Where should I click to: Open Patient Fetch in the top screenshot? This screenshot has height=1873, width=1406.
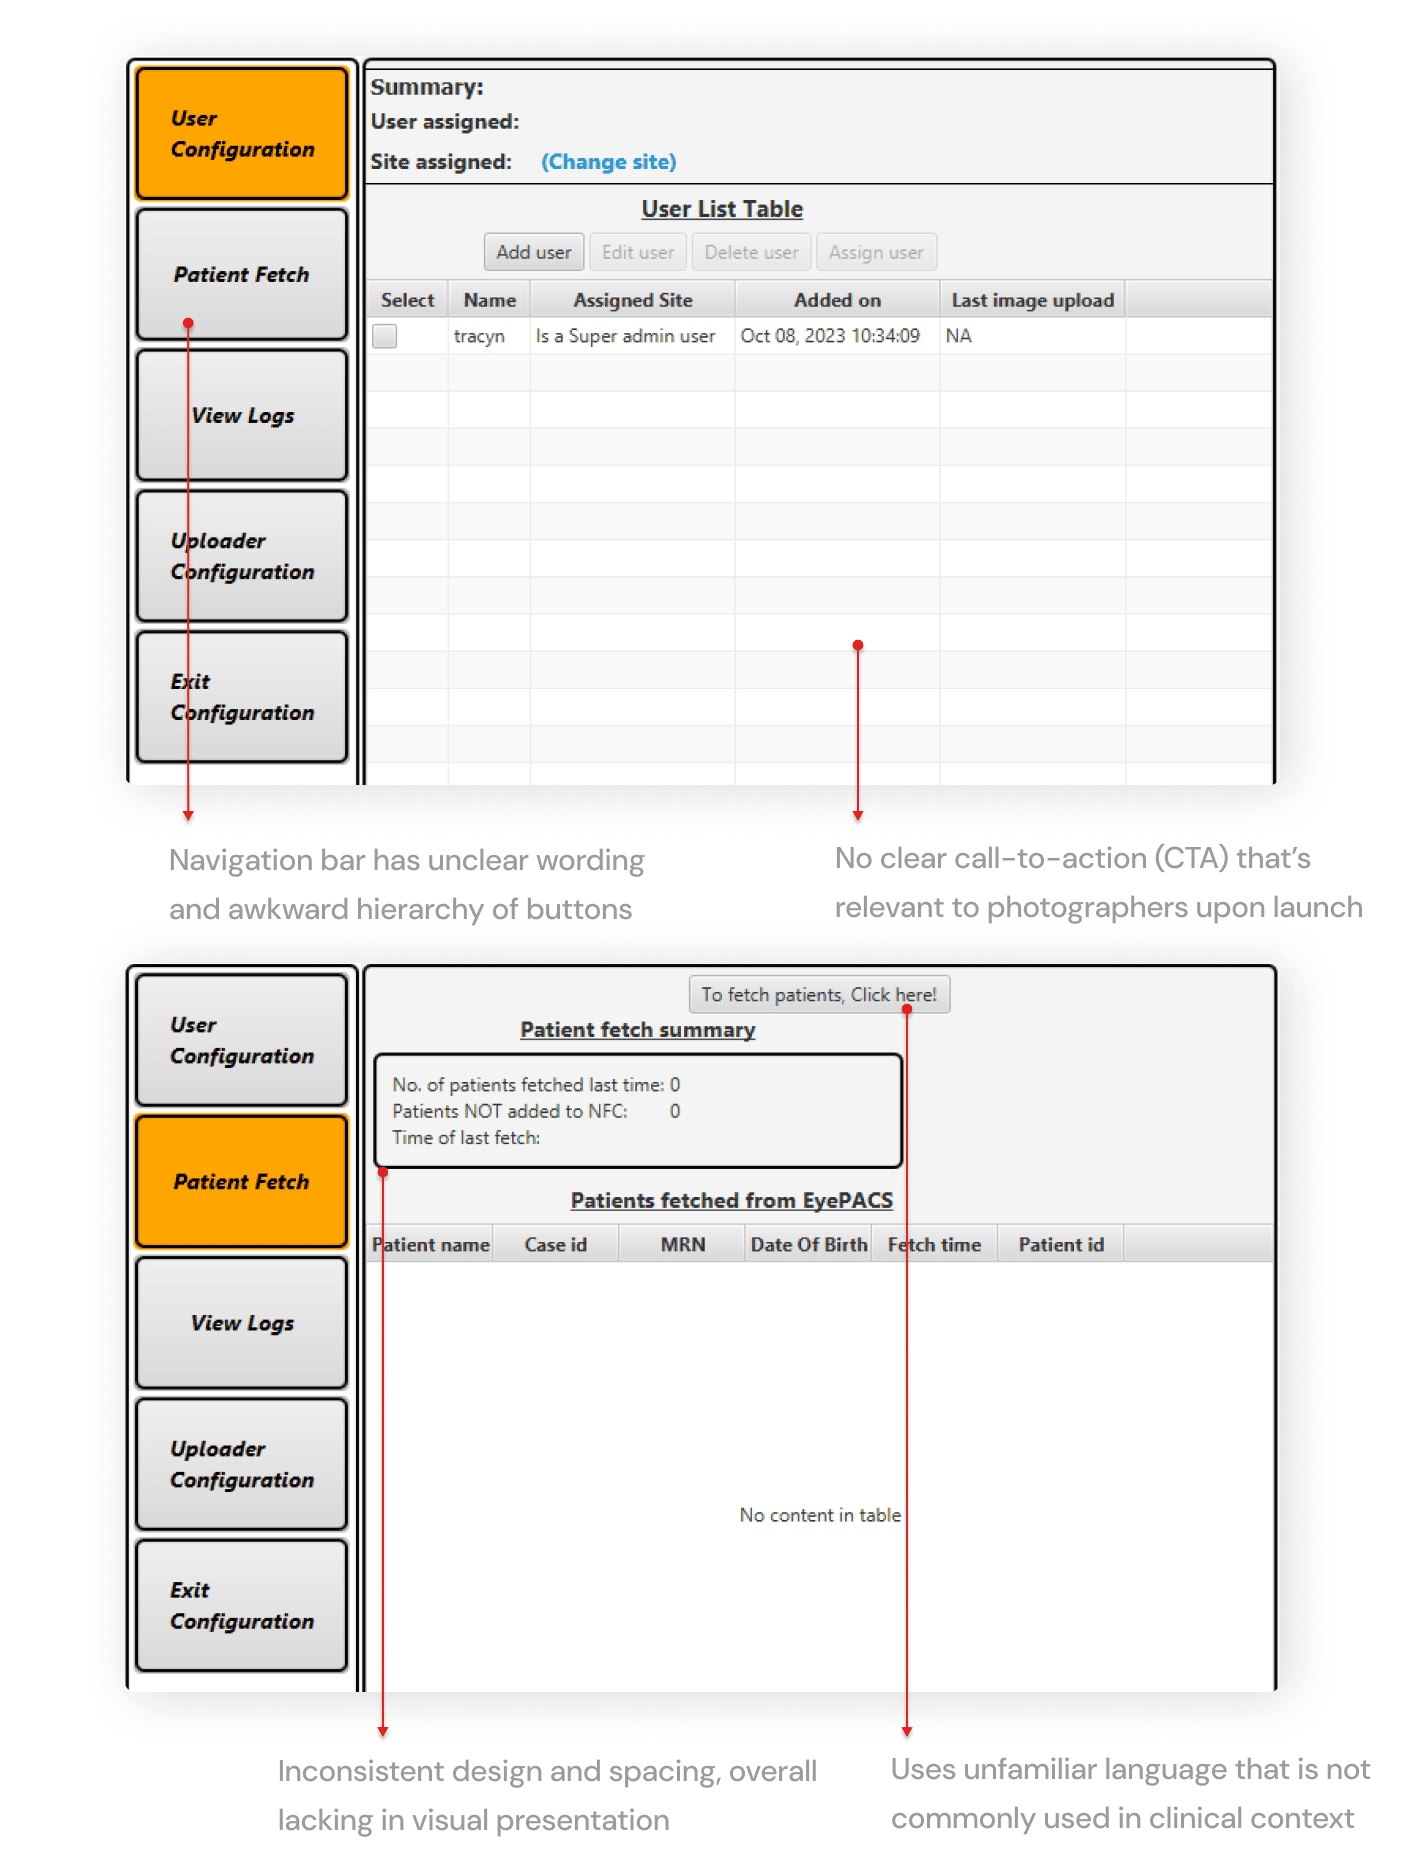pos(242,274)
